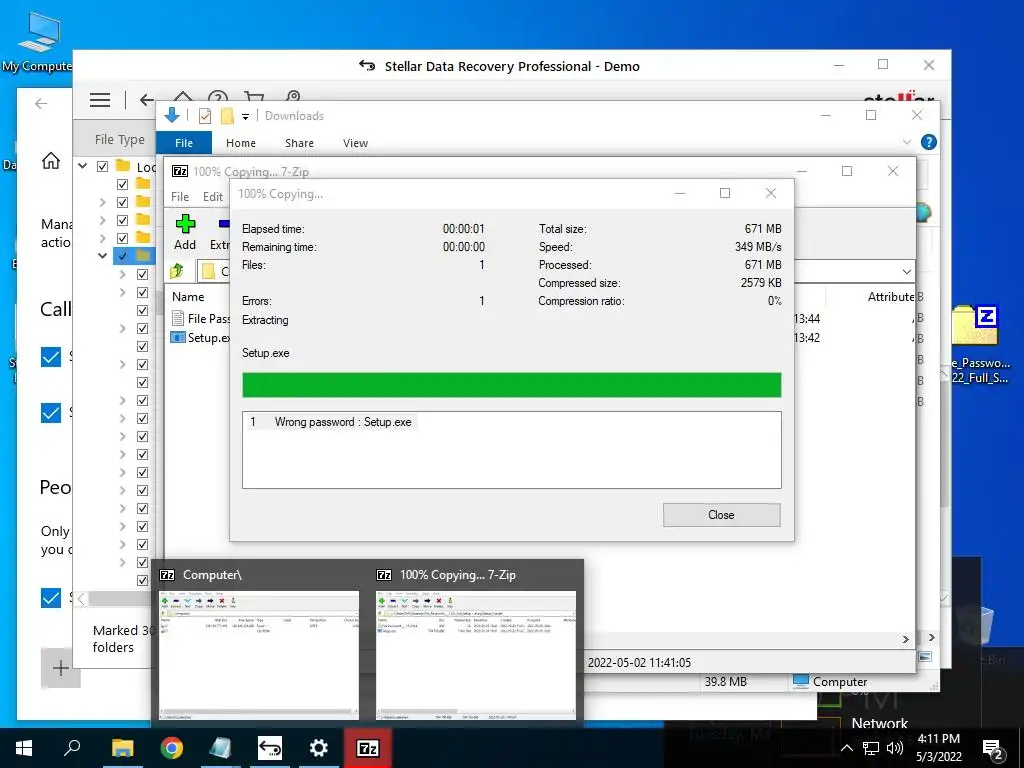Open the network icon in system tray
The image size is (1024, 768).
[871, 748]
